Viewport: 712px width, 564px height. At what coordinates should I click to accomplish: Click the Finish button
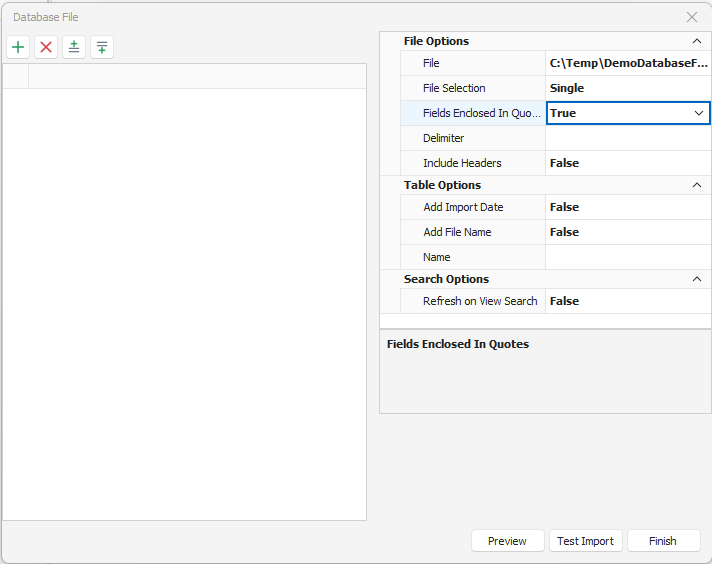(663, 541)
